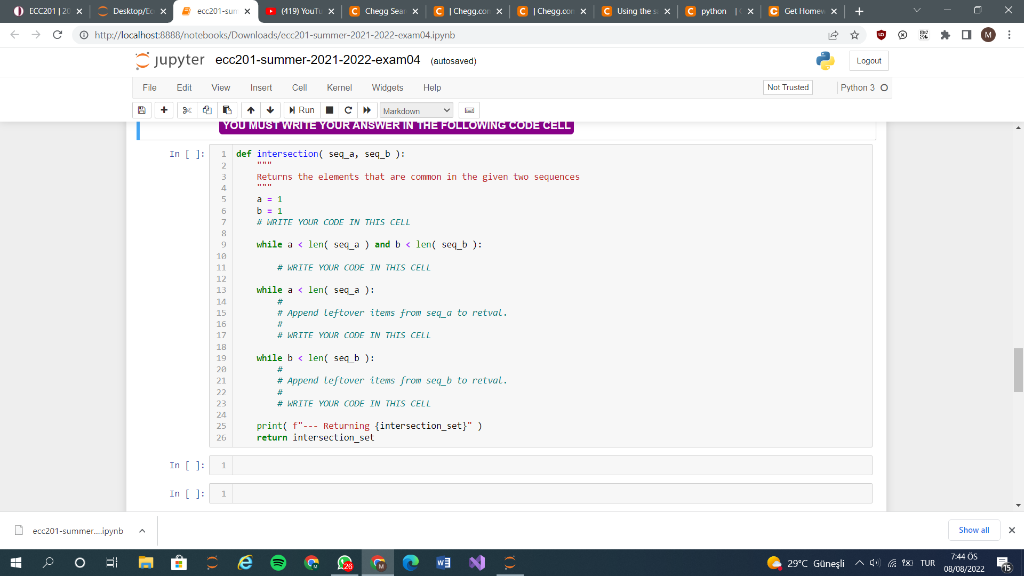
Task: Copy the selected cells in the toolbar
Action: (x=207, y=110)
